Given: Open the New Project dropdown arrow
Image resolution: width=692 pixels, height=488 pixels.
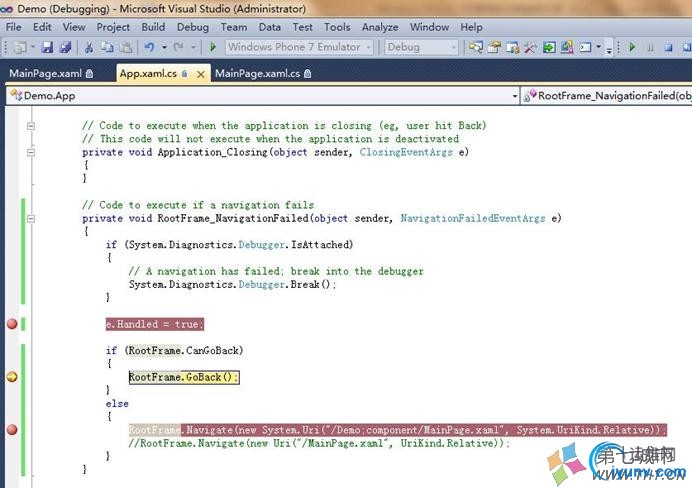Looking at the screenshot, I should click(33, 47).
